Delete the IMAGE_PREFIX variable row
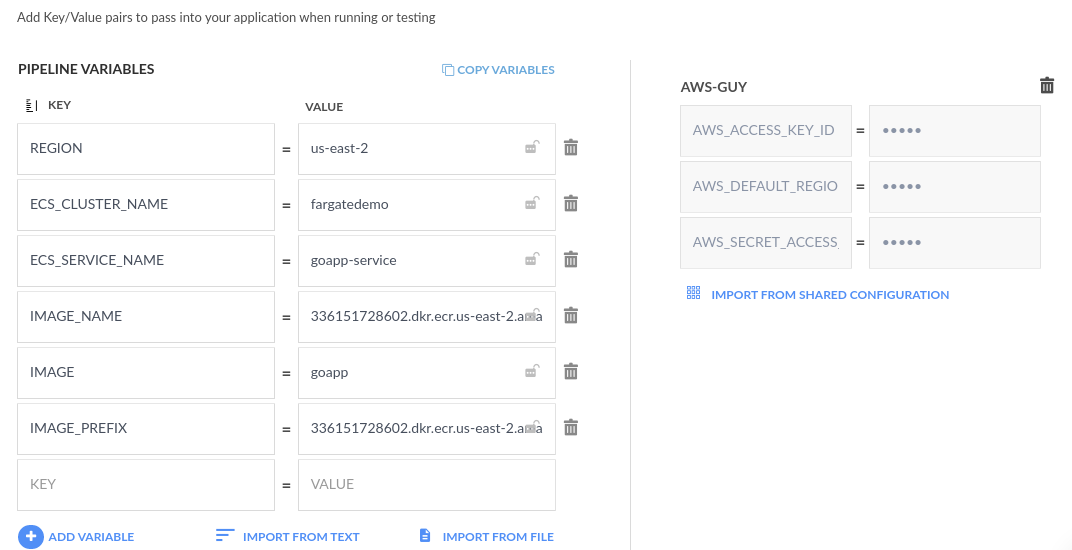Screen dimensions: 1072x550 pos(571,428)
